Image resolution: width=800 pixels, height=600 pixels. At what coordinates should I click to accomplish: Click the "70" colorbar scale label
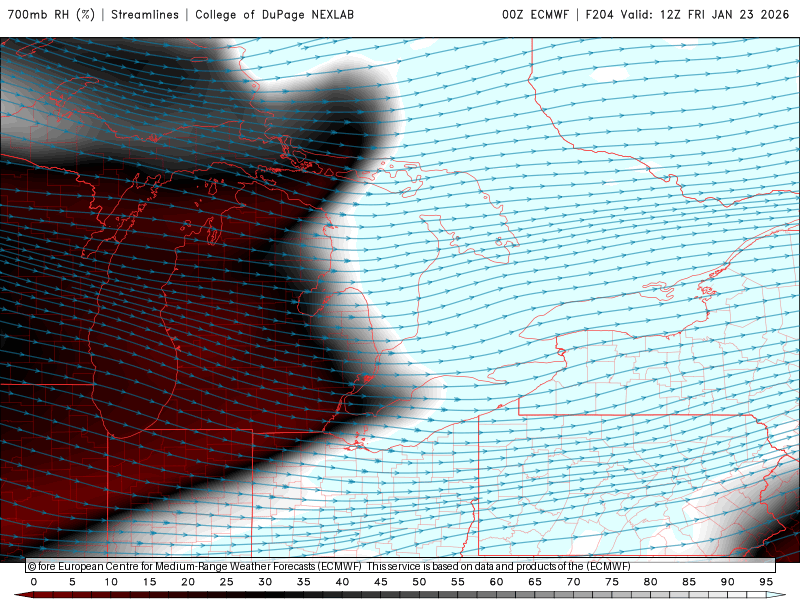click(573, 582)
